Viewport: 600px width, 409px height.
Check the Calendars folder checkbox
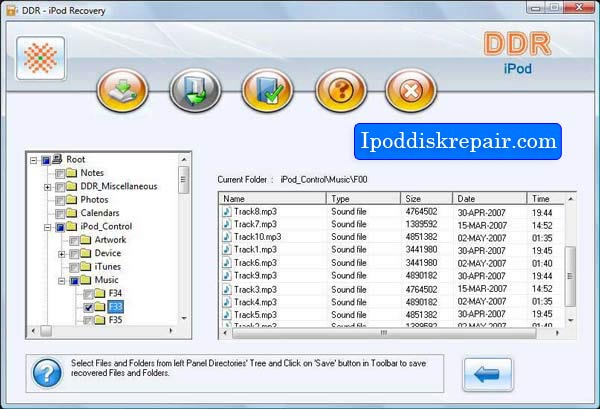(x=60, y=214)
